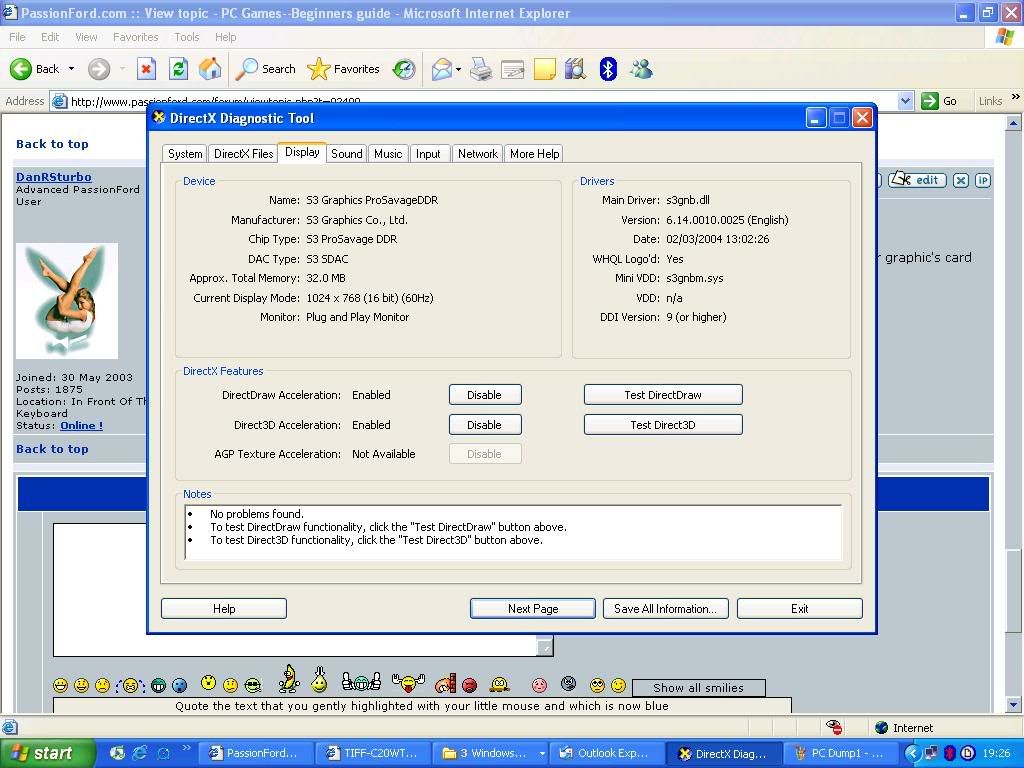Expand the Links toolbar chevron
This screenshot has height=768, width=1024.
coord(1016,97)
